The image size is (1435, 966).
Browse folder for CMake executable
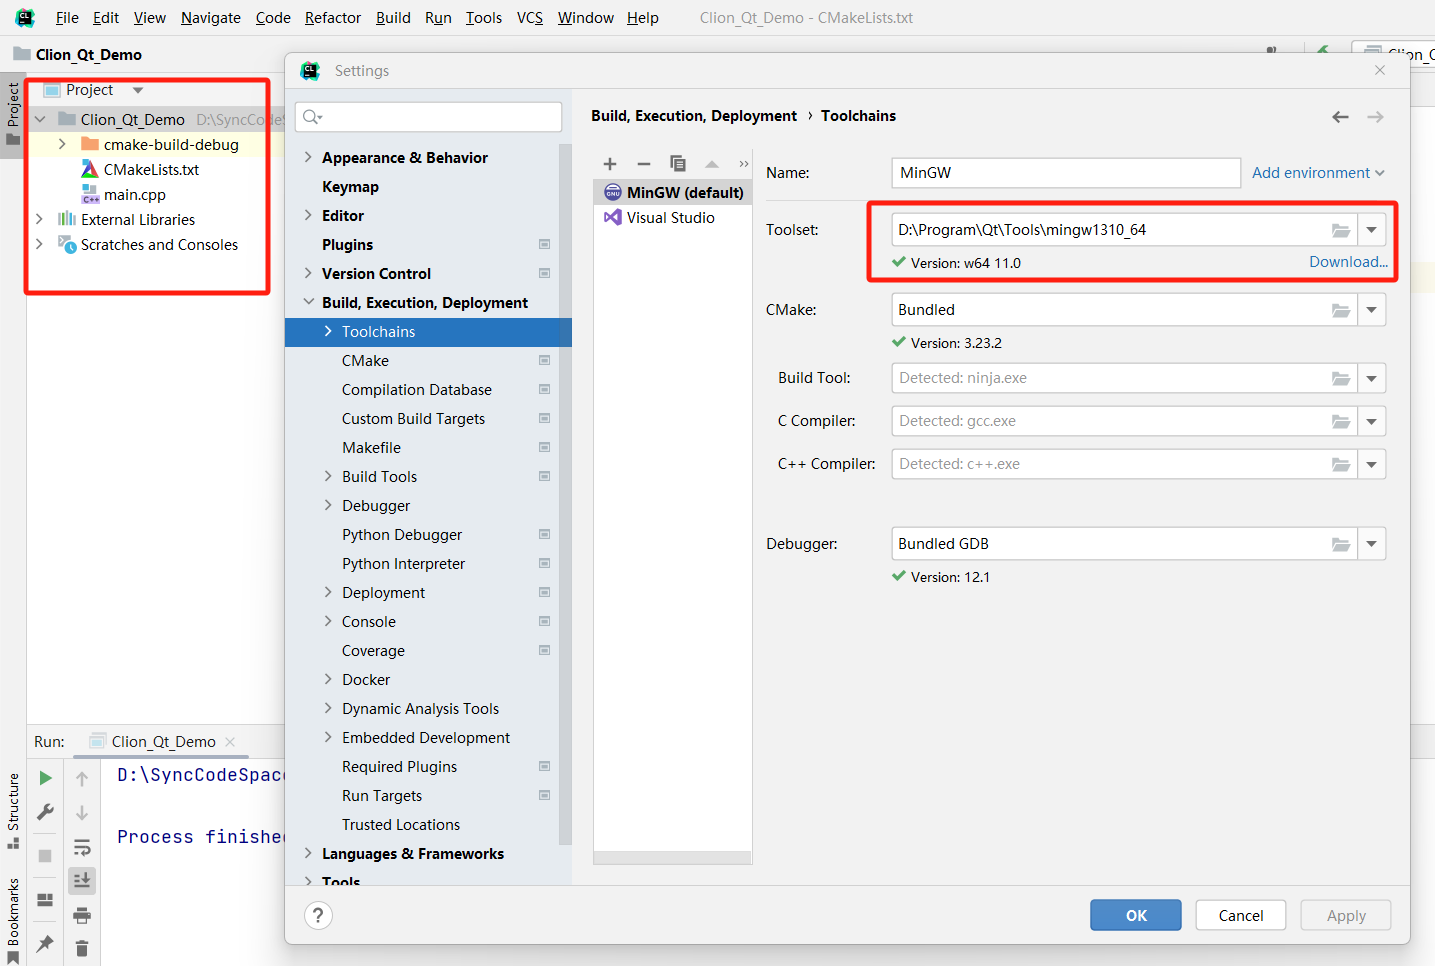coord(1341,310)
